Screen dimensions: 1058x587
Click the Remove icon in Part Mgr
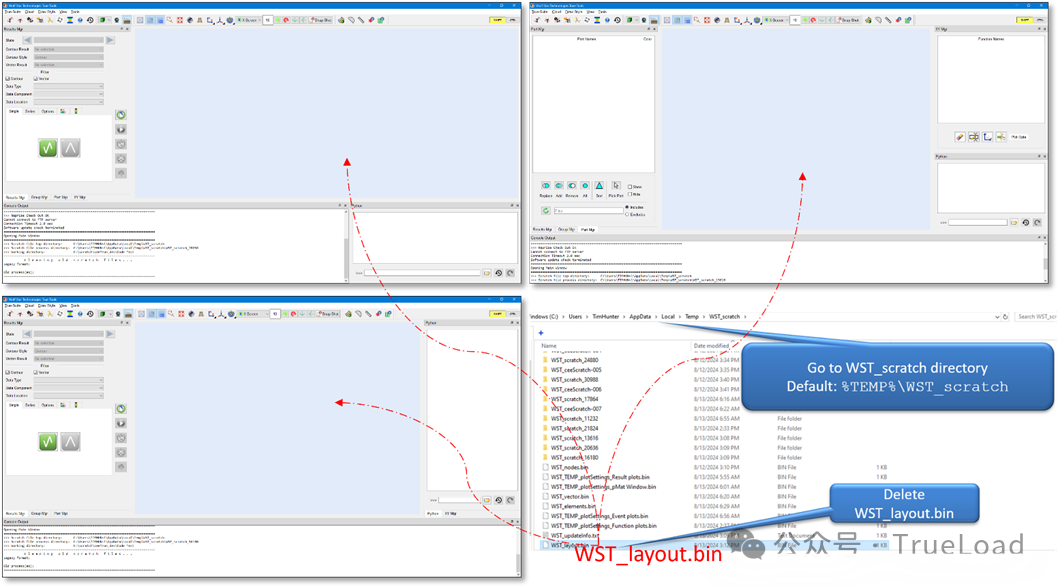[x=572, y=186]
